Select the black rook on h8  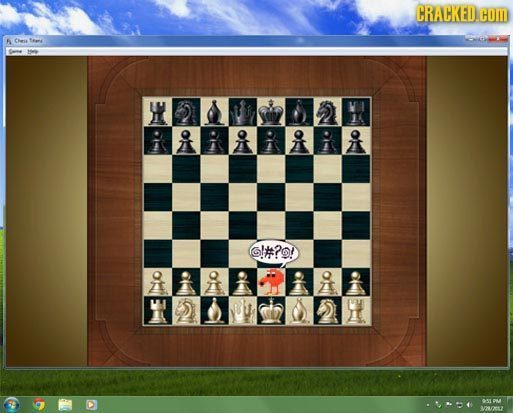pos(356,113)
